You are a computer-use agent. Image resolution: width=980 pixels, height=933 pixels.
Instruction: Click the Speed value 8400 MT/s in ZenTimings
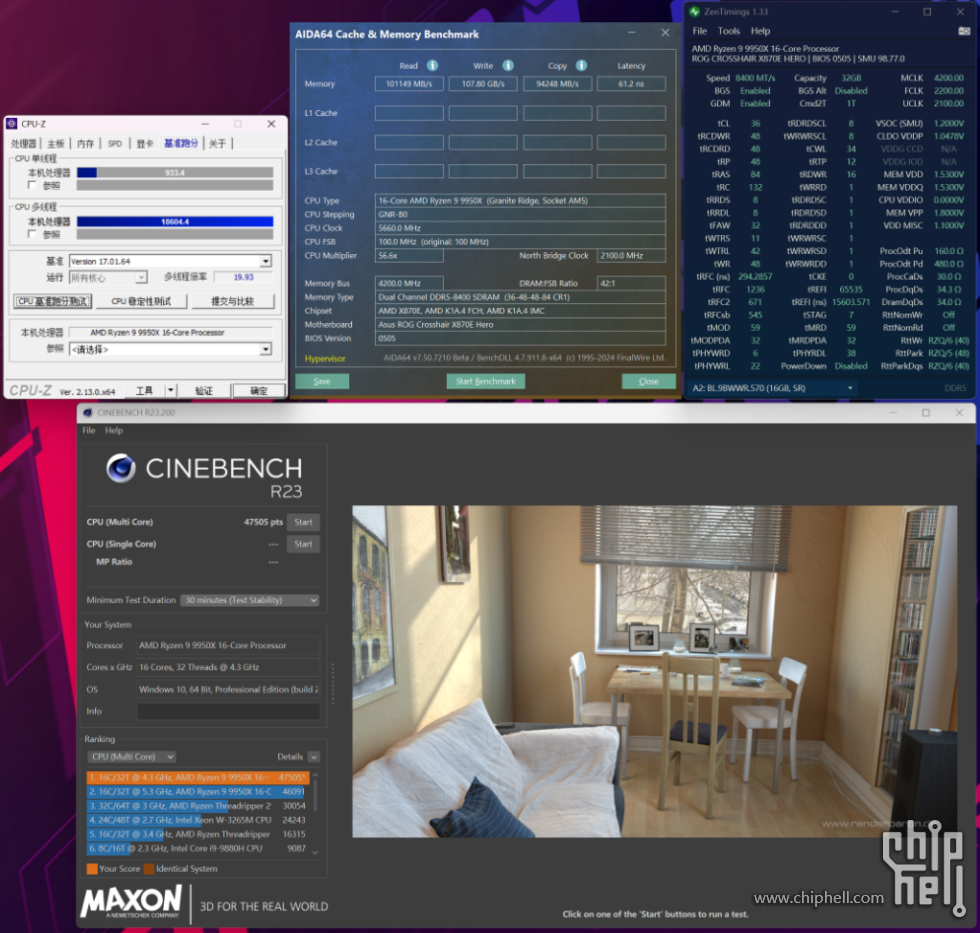pyautogui.click(x=755, y=78)
